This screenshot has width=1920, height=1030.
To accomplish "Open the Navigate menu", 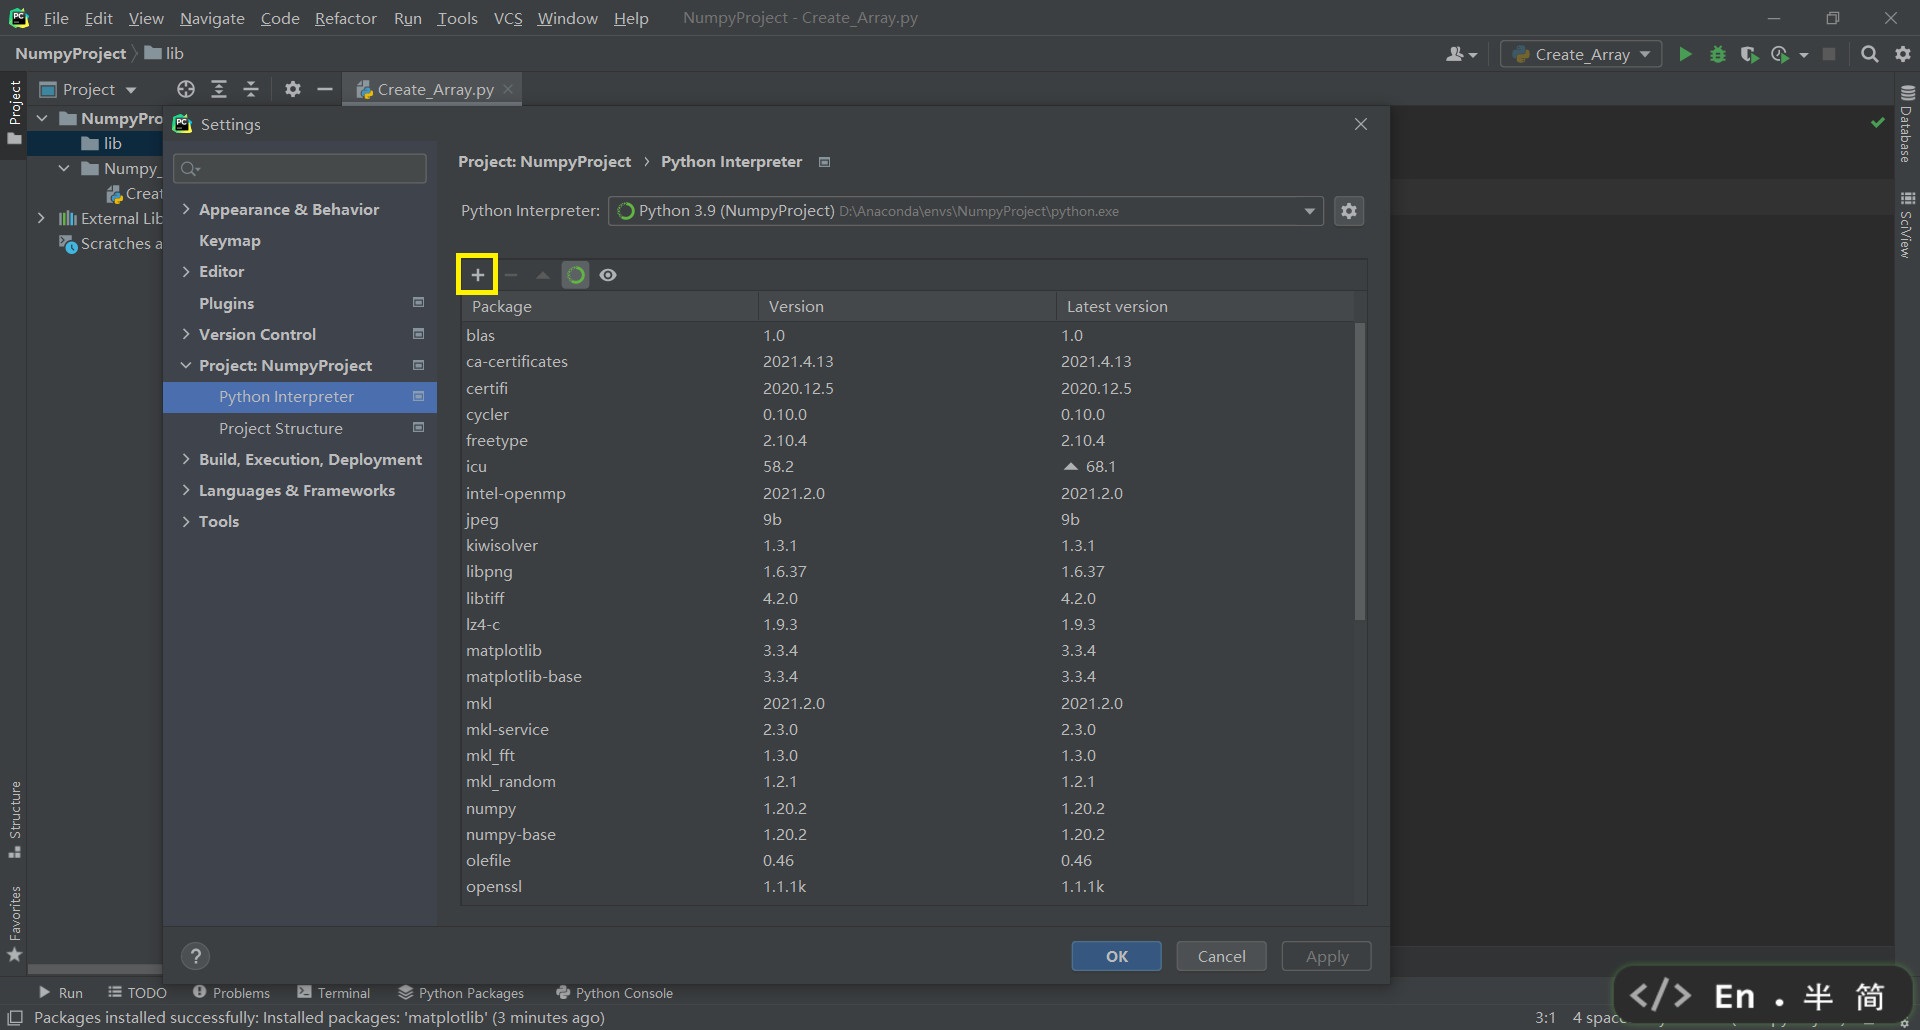I will tap(212, 18).
